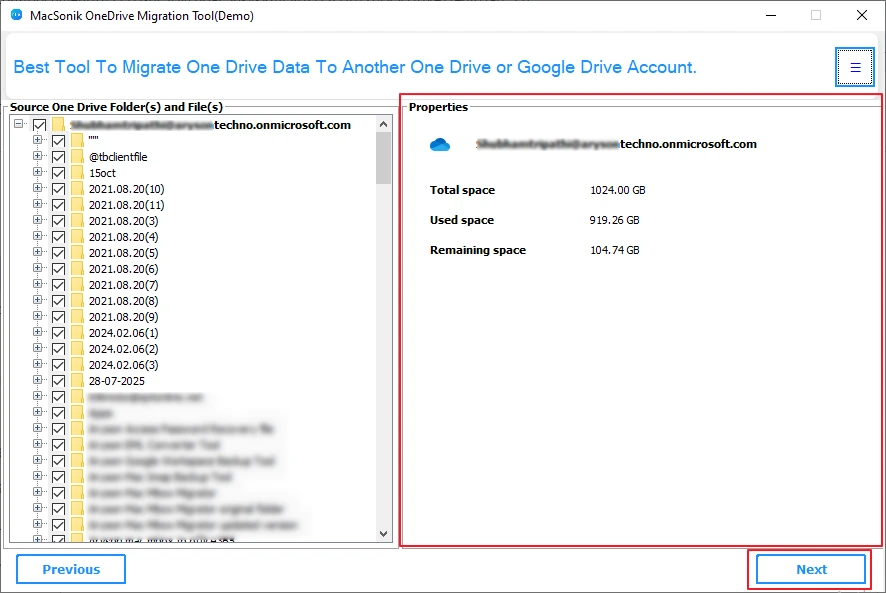Expand the 15oct folder node
This screenshot has width=886, height=593.
[x=37, y=172]
